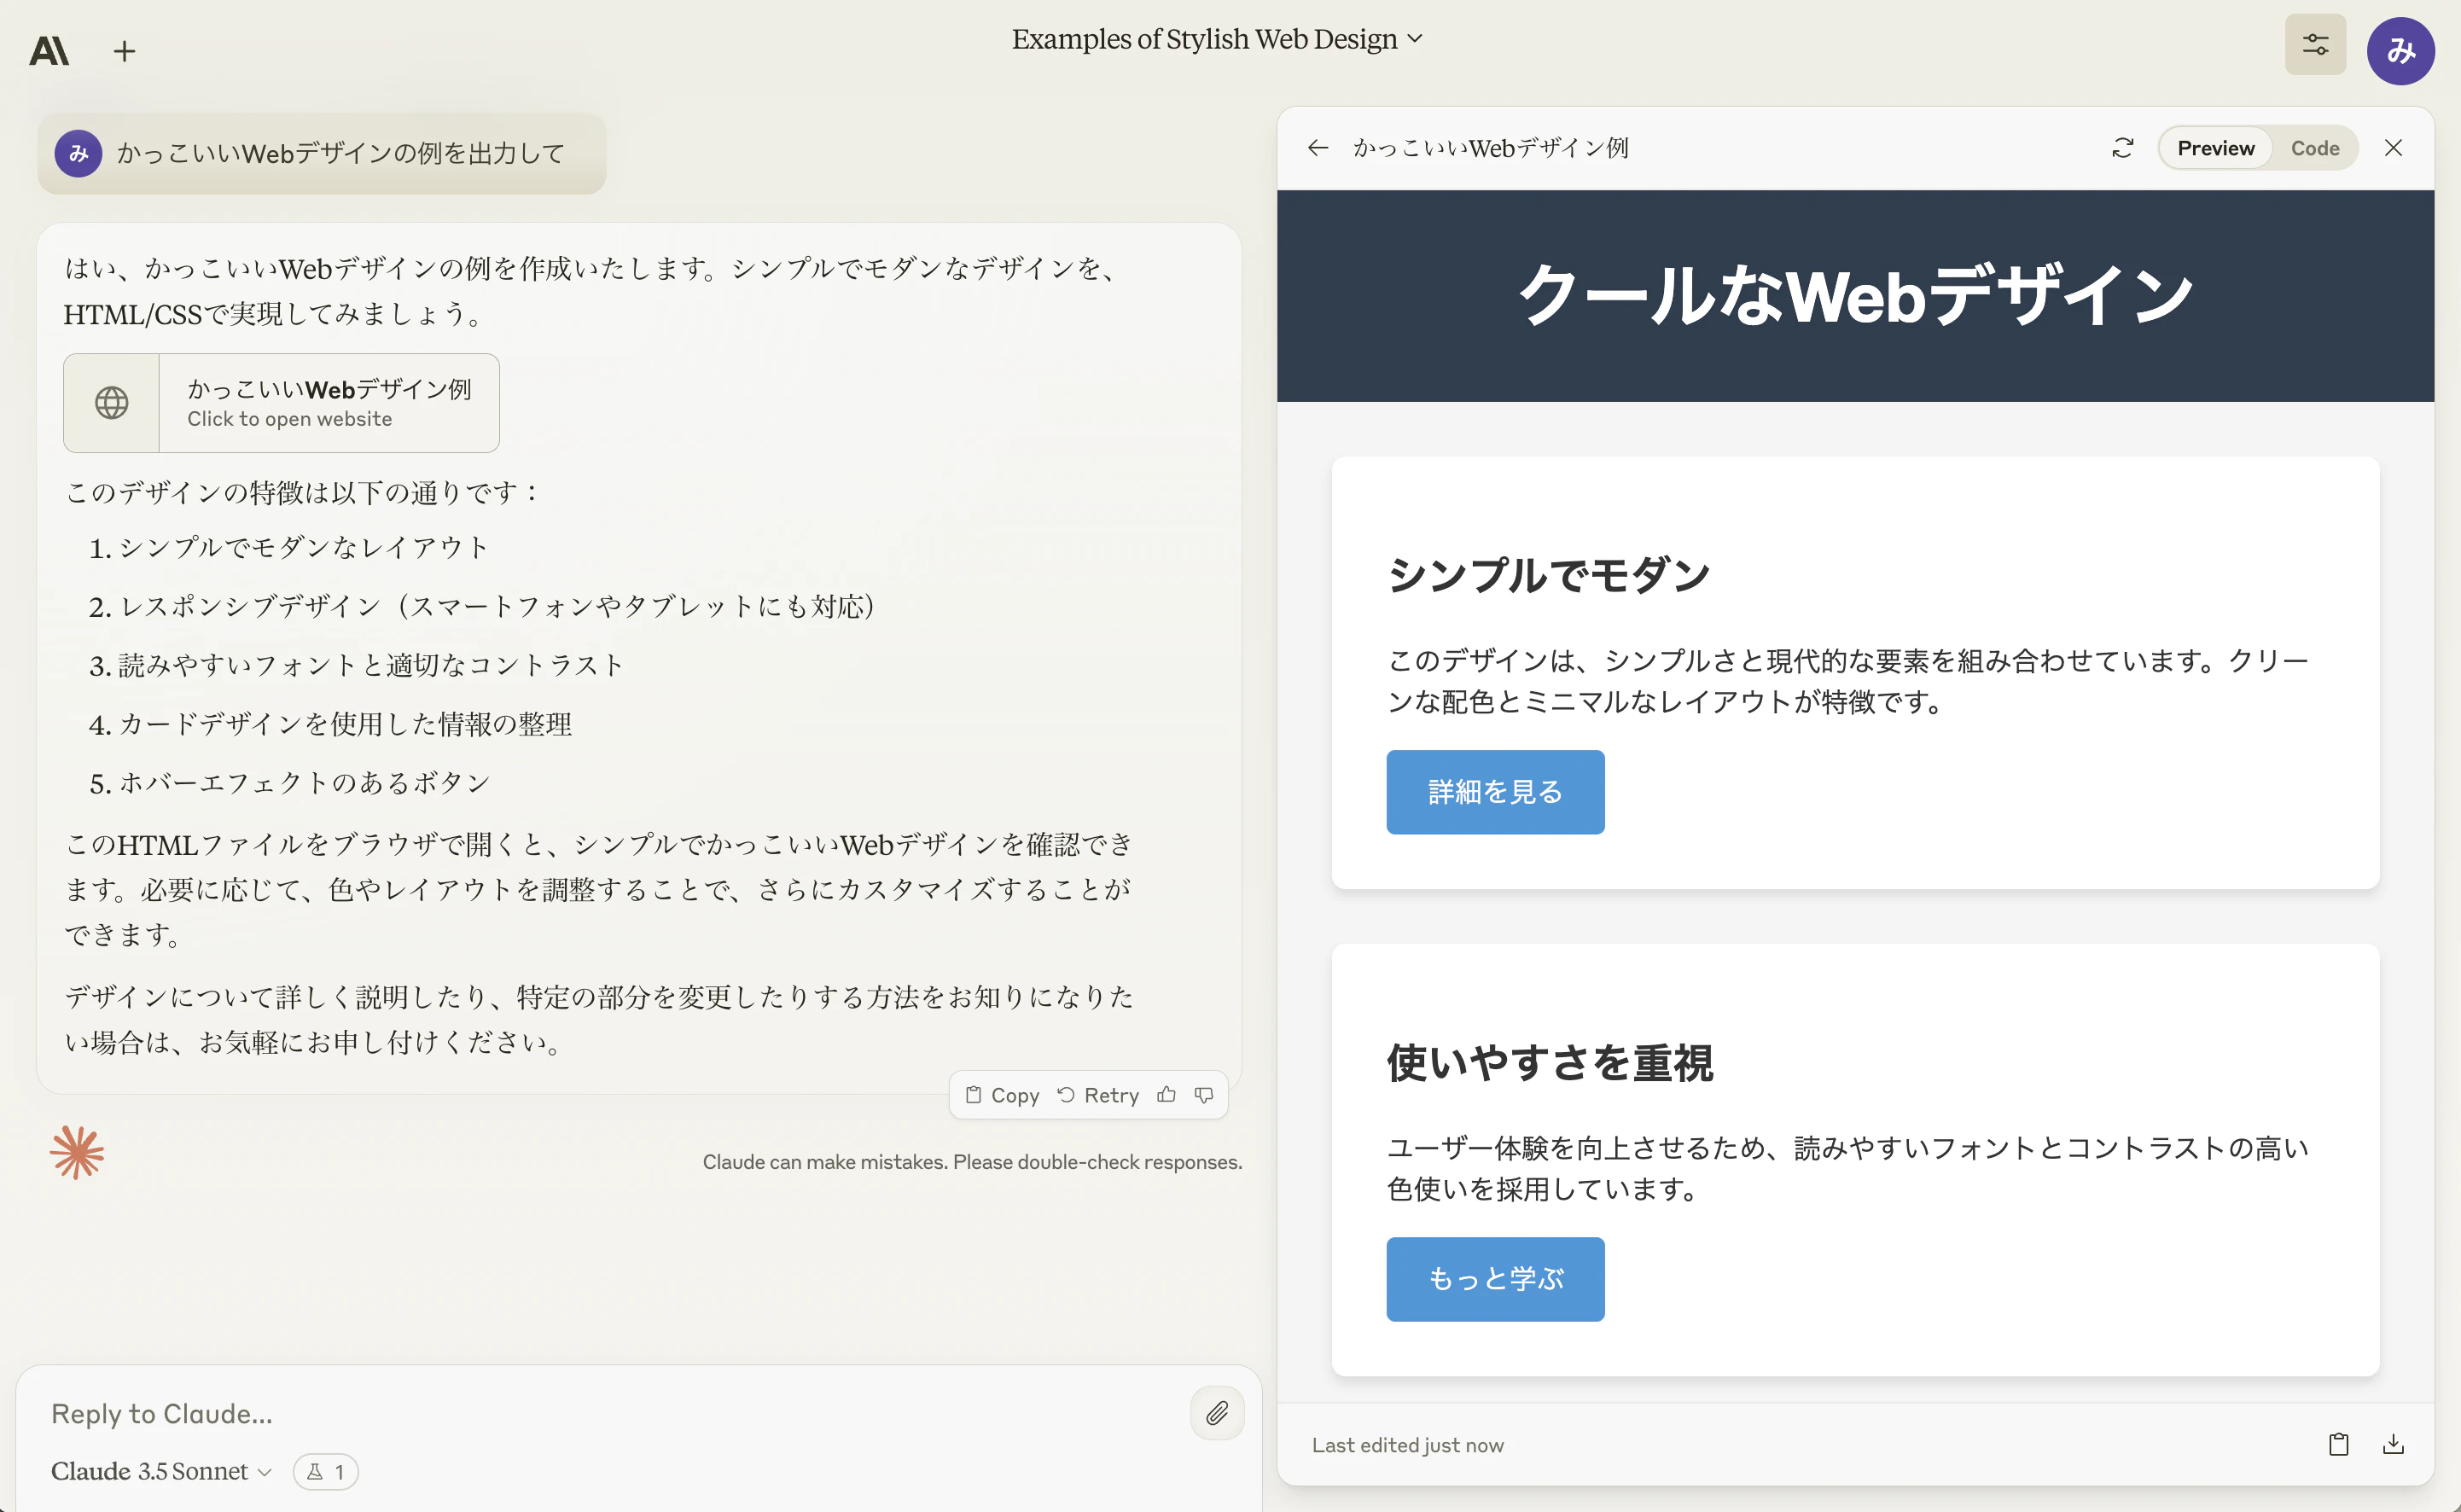Click the orange Claude starburst icon
Viewport: 2461px width, 1512px height.
(77, 1153)
